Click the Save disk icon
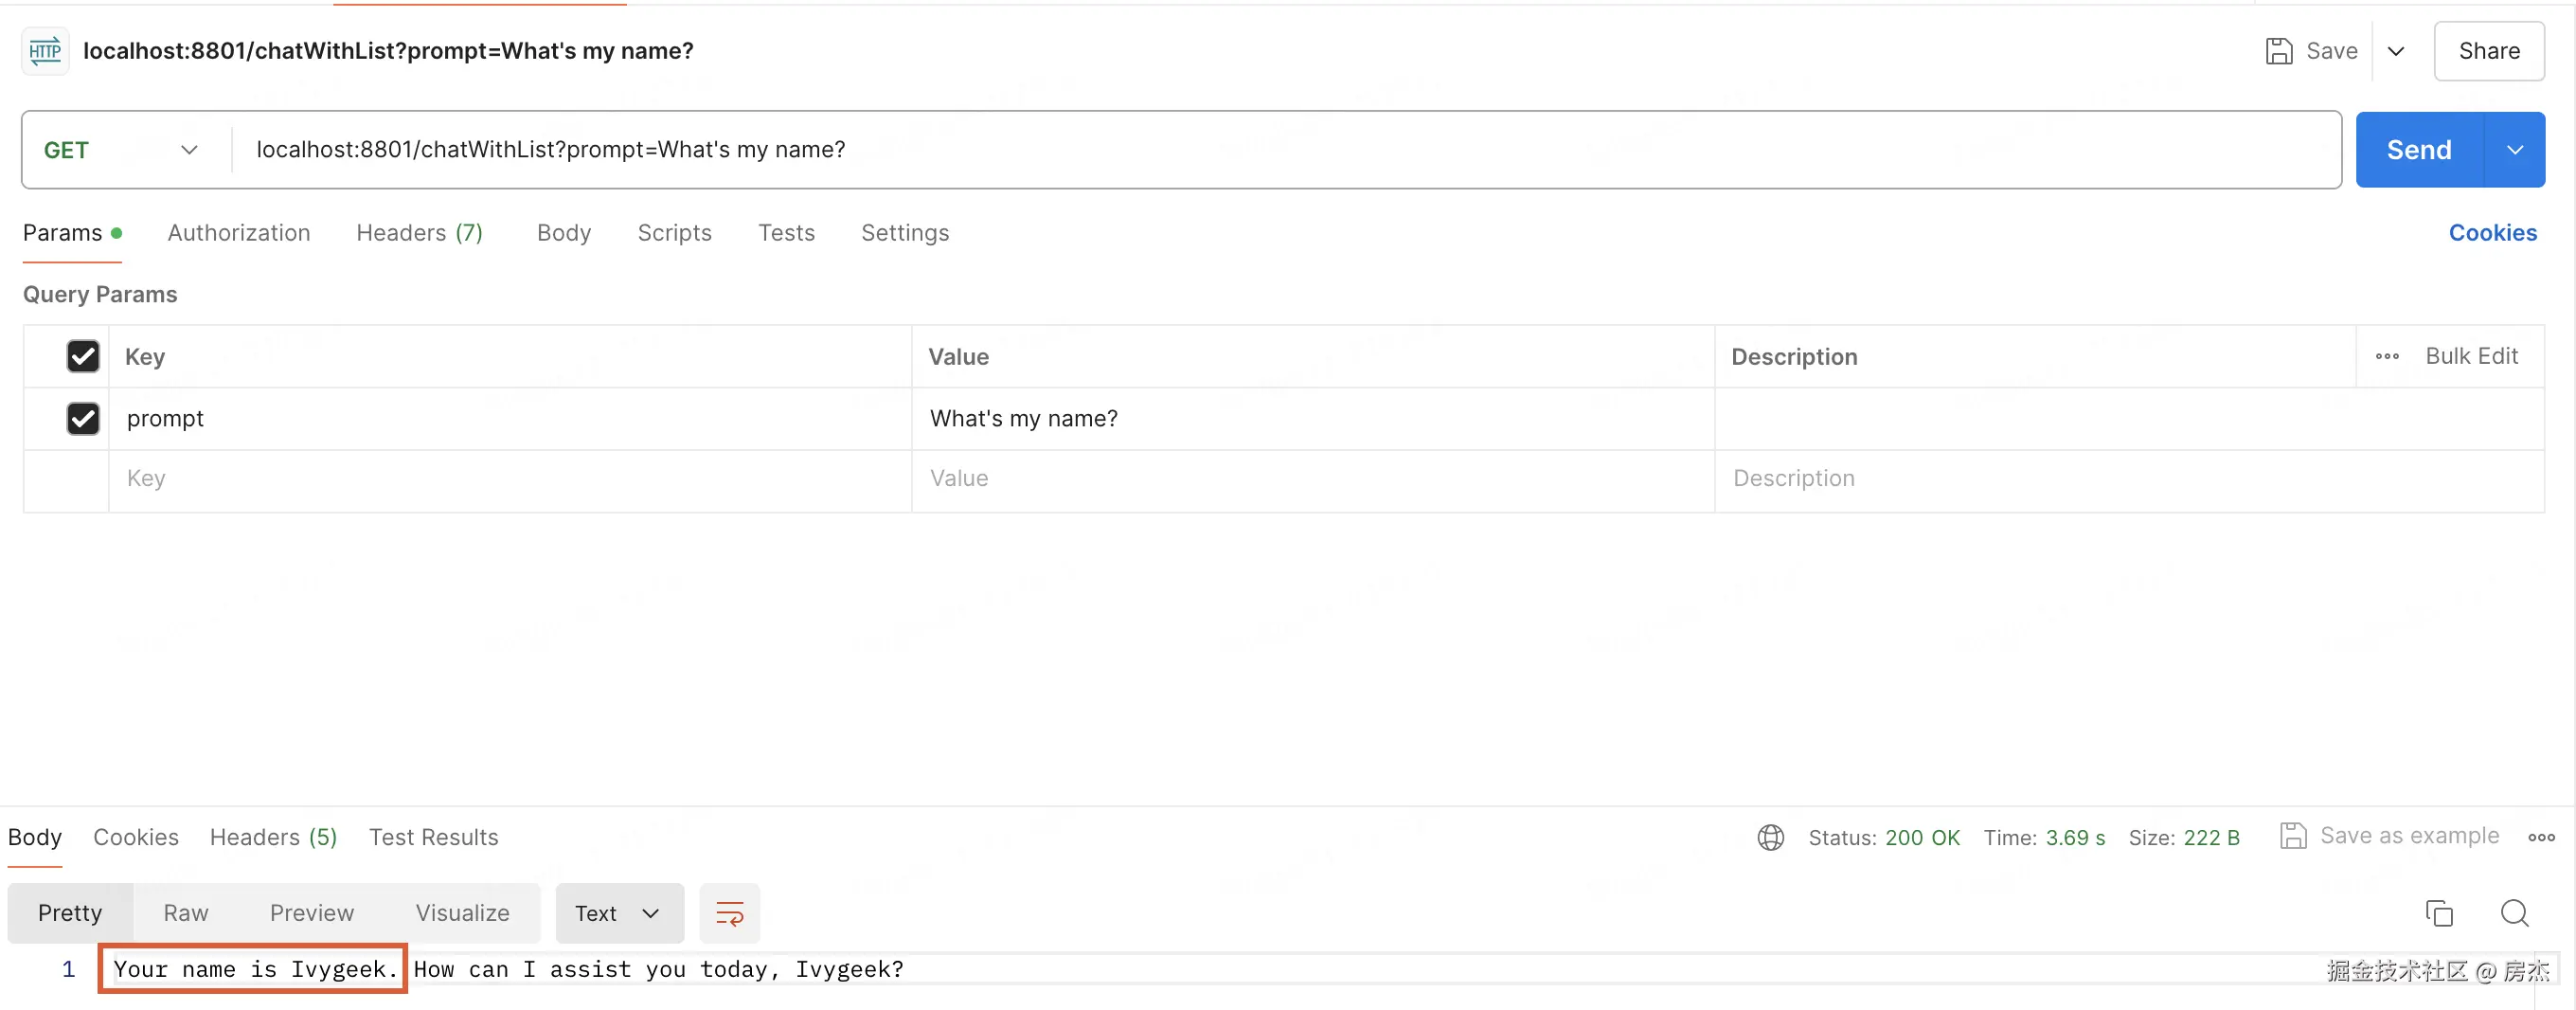This screenshot has width=2576, height=1010. pos(2278,51)
